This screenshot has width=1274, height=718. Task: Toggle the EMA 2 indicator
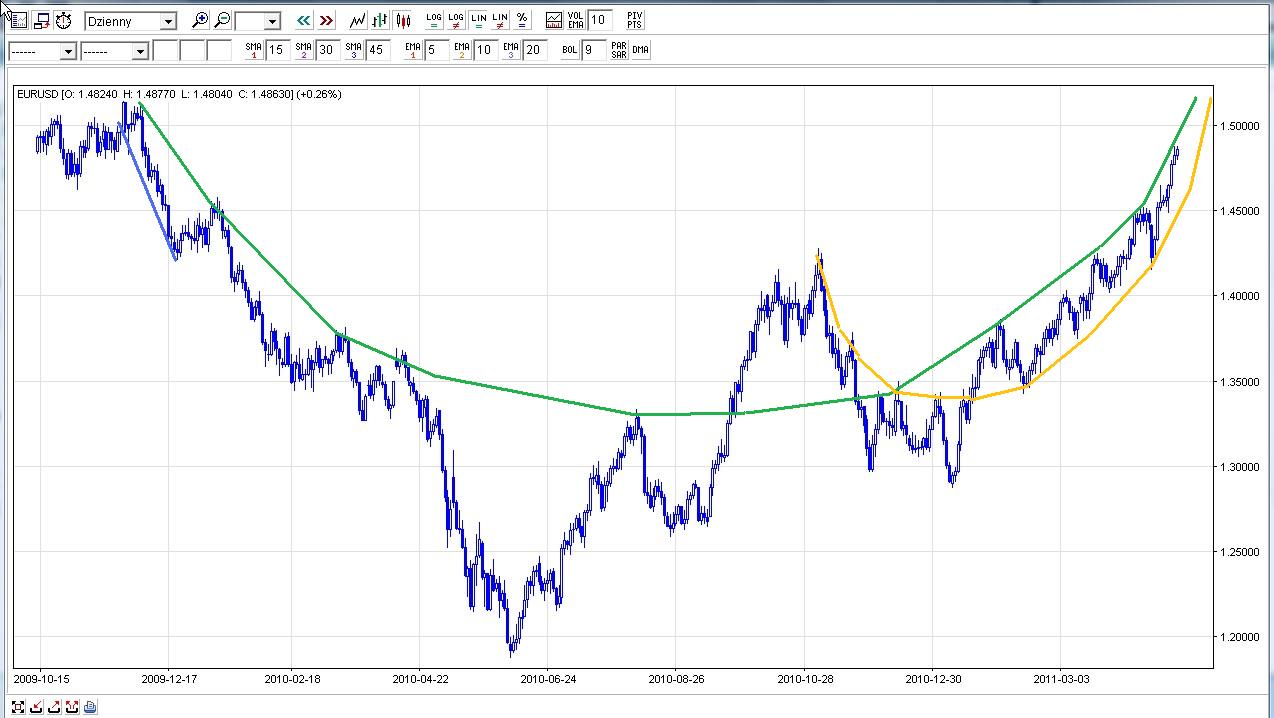click(x=462, y=50)
